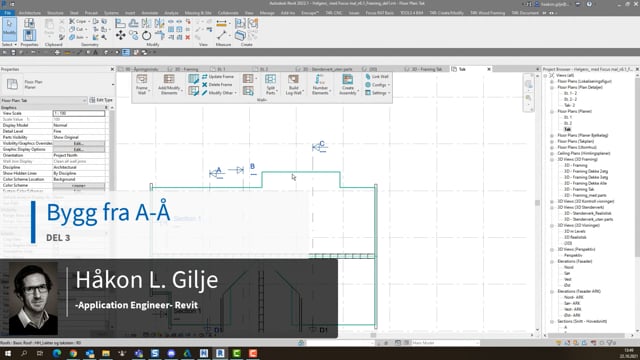Screen dimensions: 640x360
Task: Click the Number Elements tool
Action: [320, 84]
